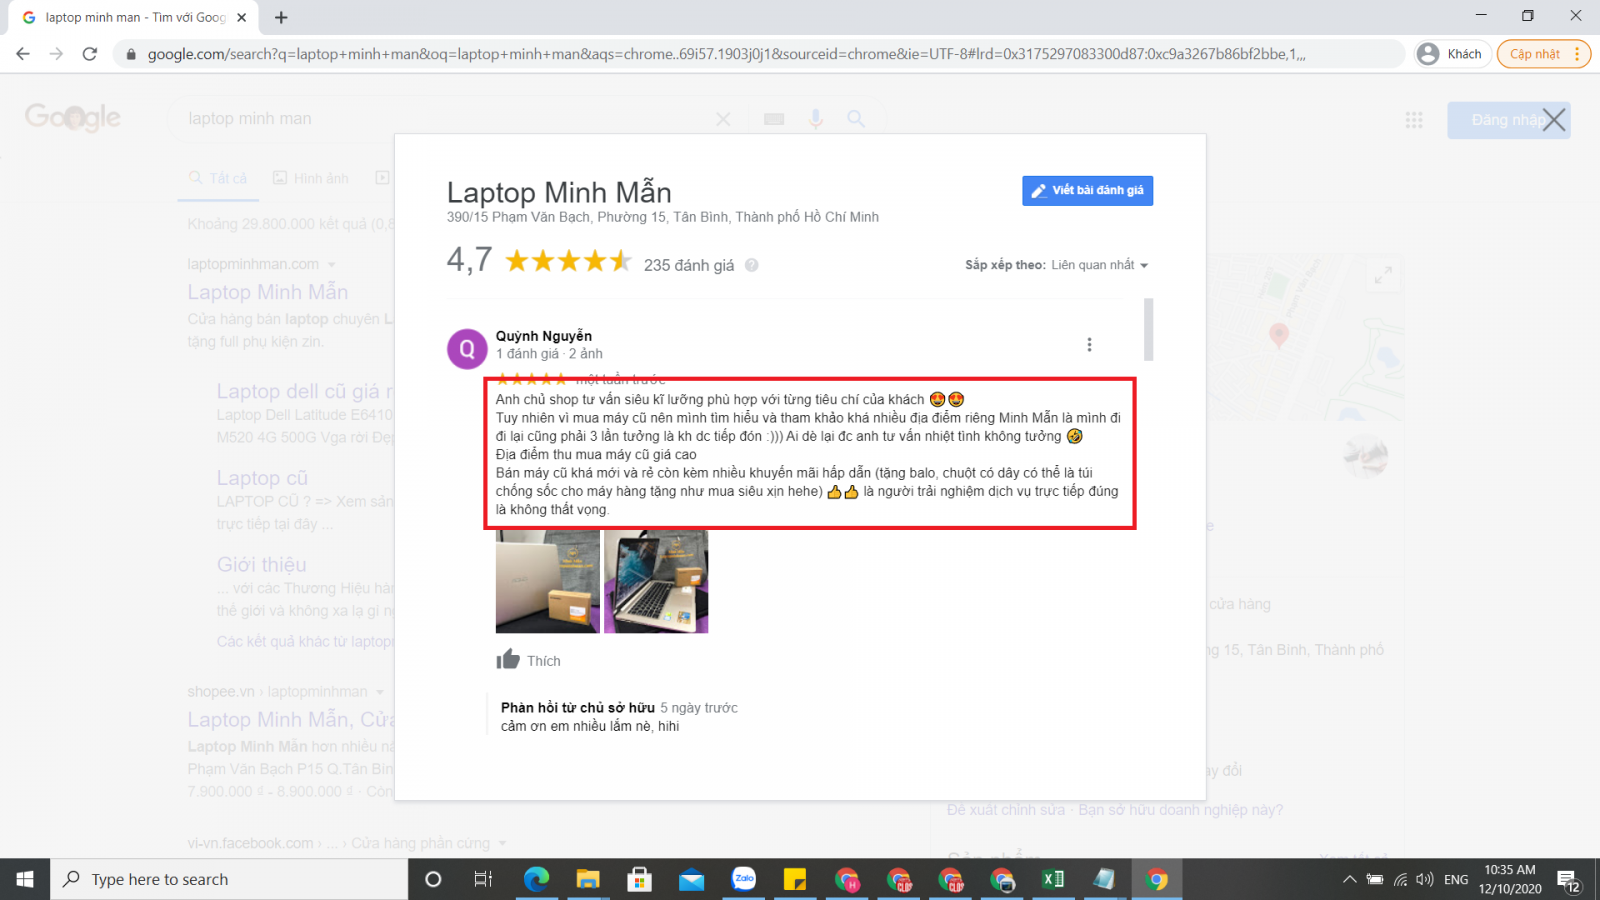Viewport: 1600px width, 900px height.
Task: Select the laptop minh man browser tab
Action: point(135,17)
